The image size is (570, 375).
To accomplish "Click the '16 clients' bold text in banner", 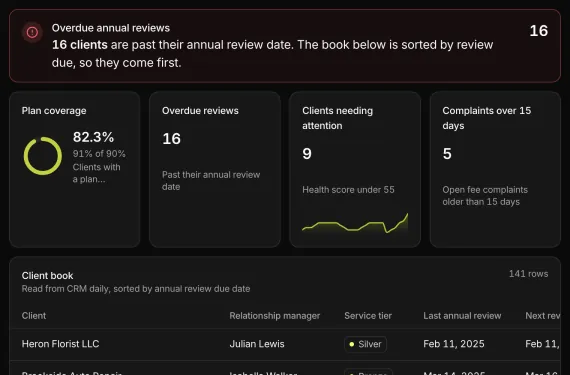I will [x=80, y=45].
